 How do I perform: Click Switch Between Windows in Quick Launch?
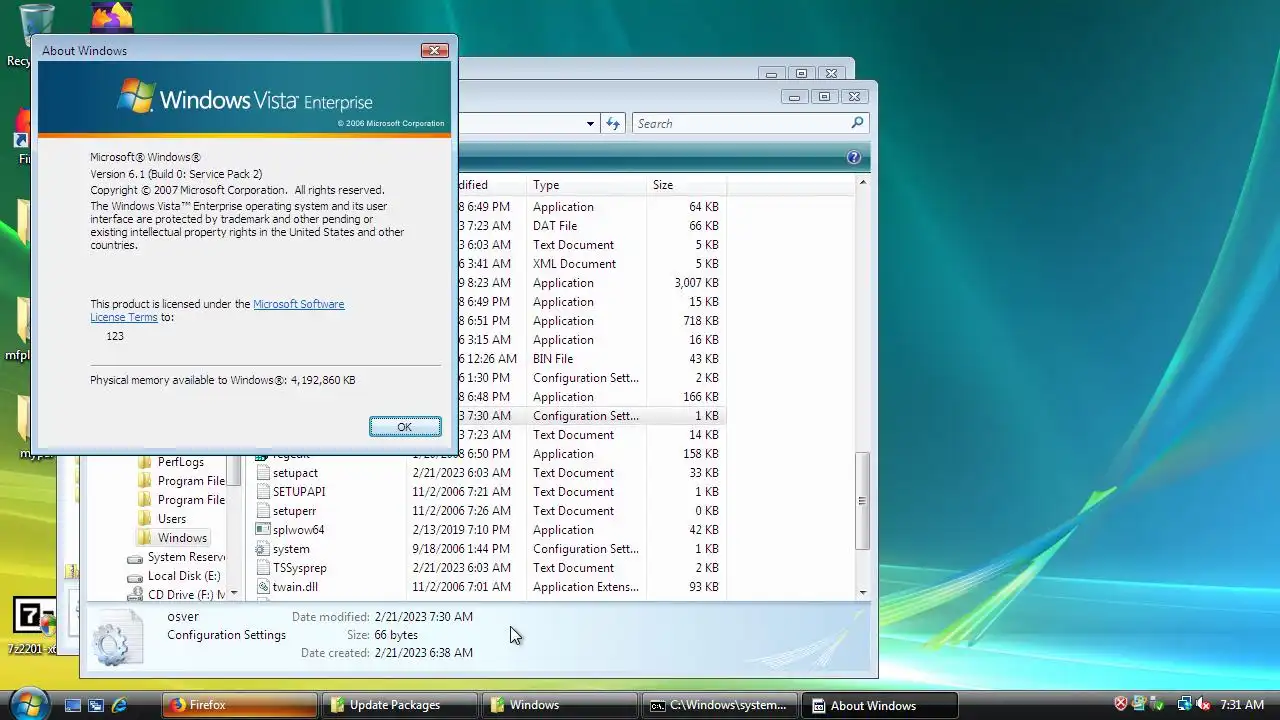tap(96, 705)
